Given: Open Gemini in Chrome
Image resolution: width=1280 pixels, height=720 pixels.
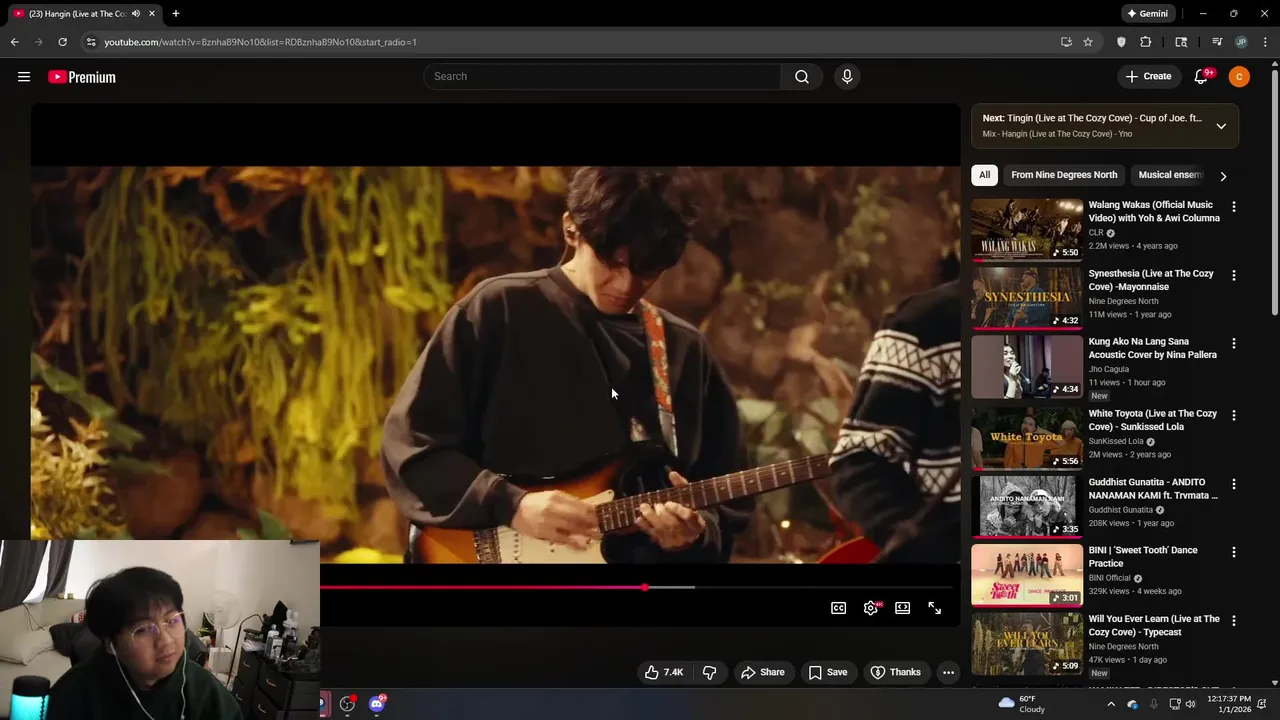Looking at the screenshot, I should 1147,14.
